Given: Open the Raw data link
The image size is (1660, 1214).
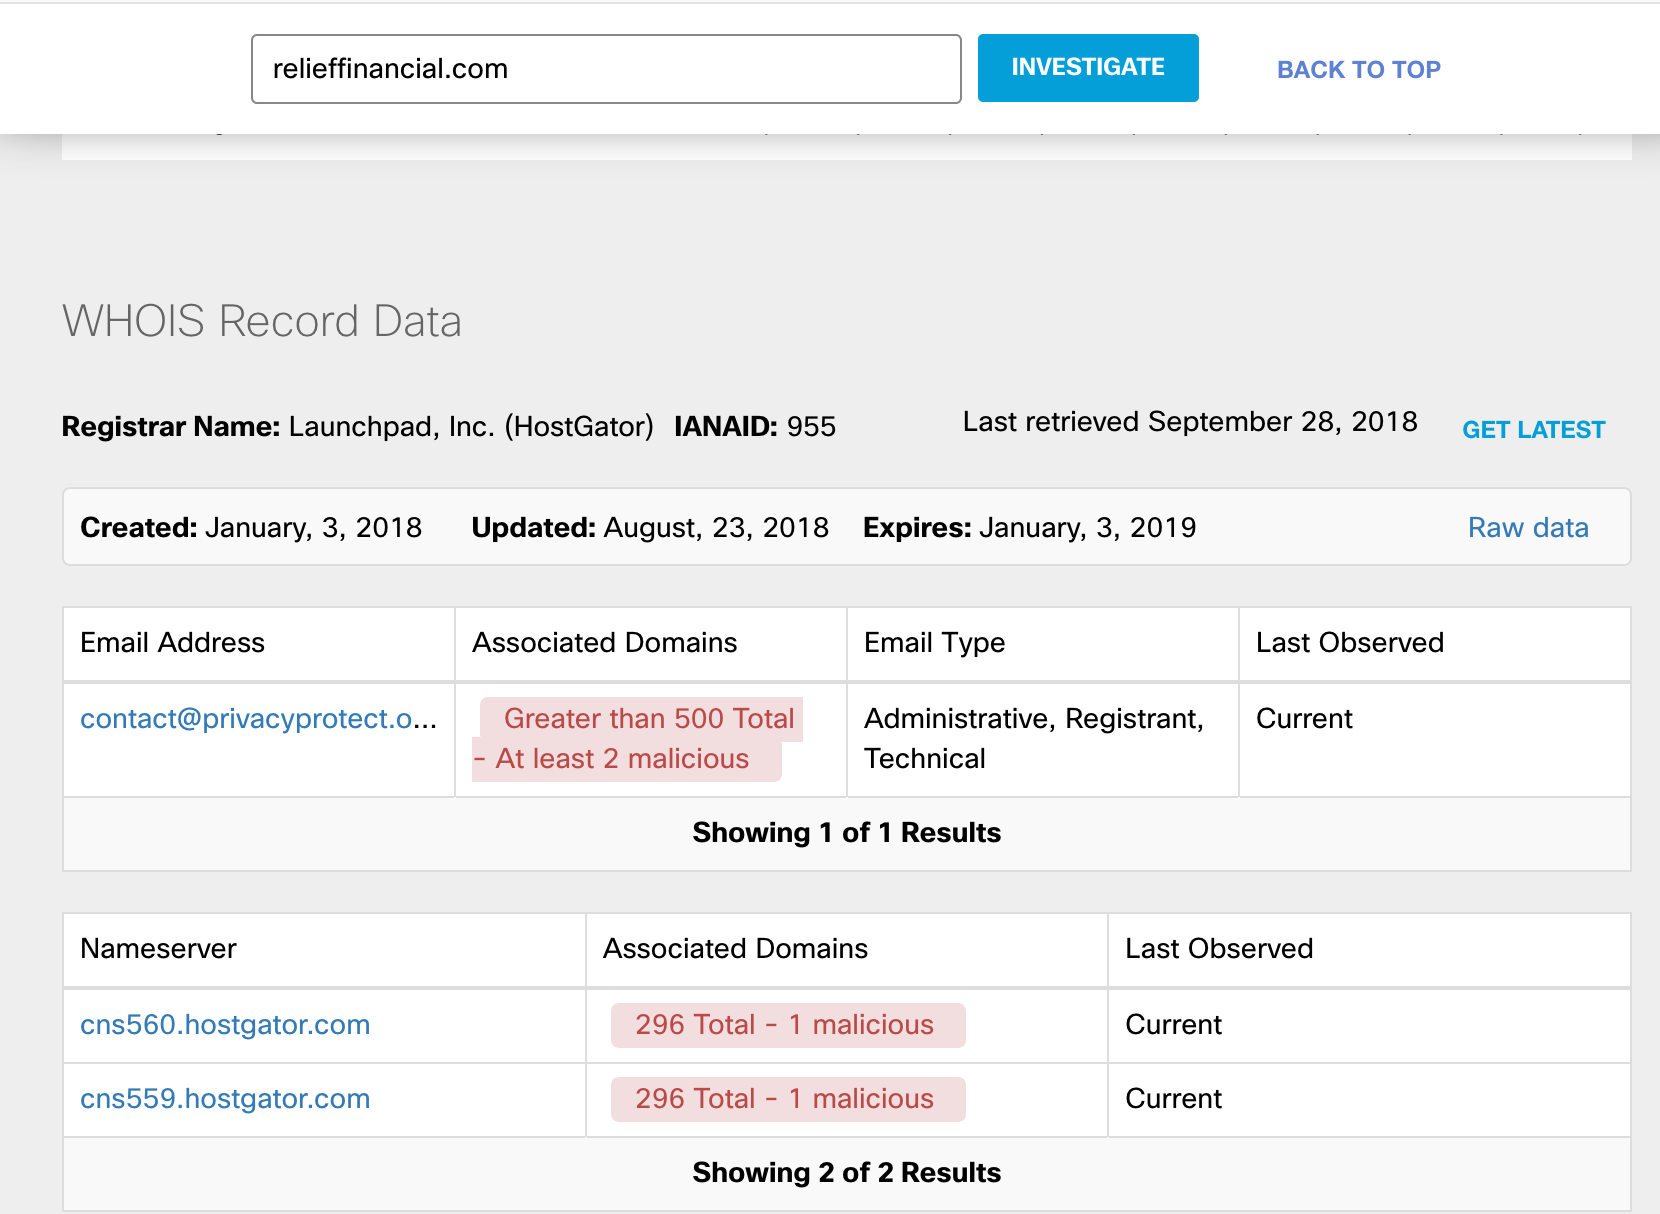Looking at the screenshot, I should 1527,528.
